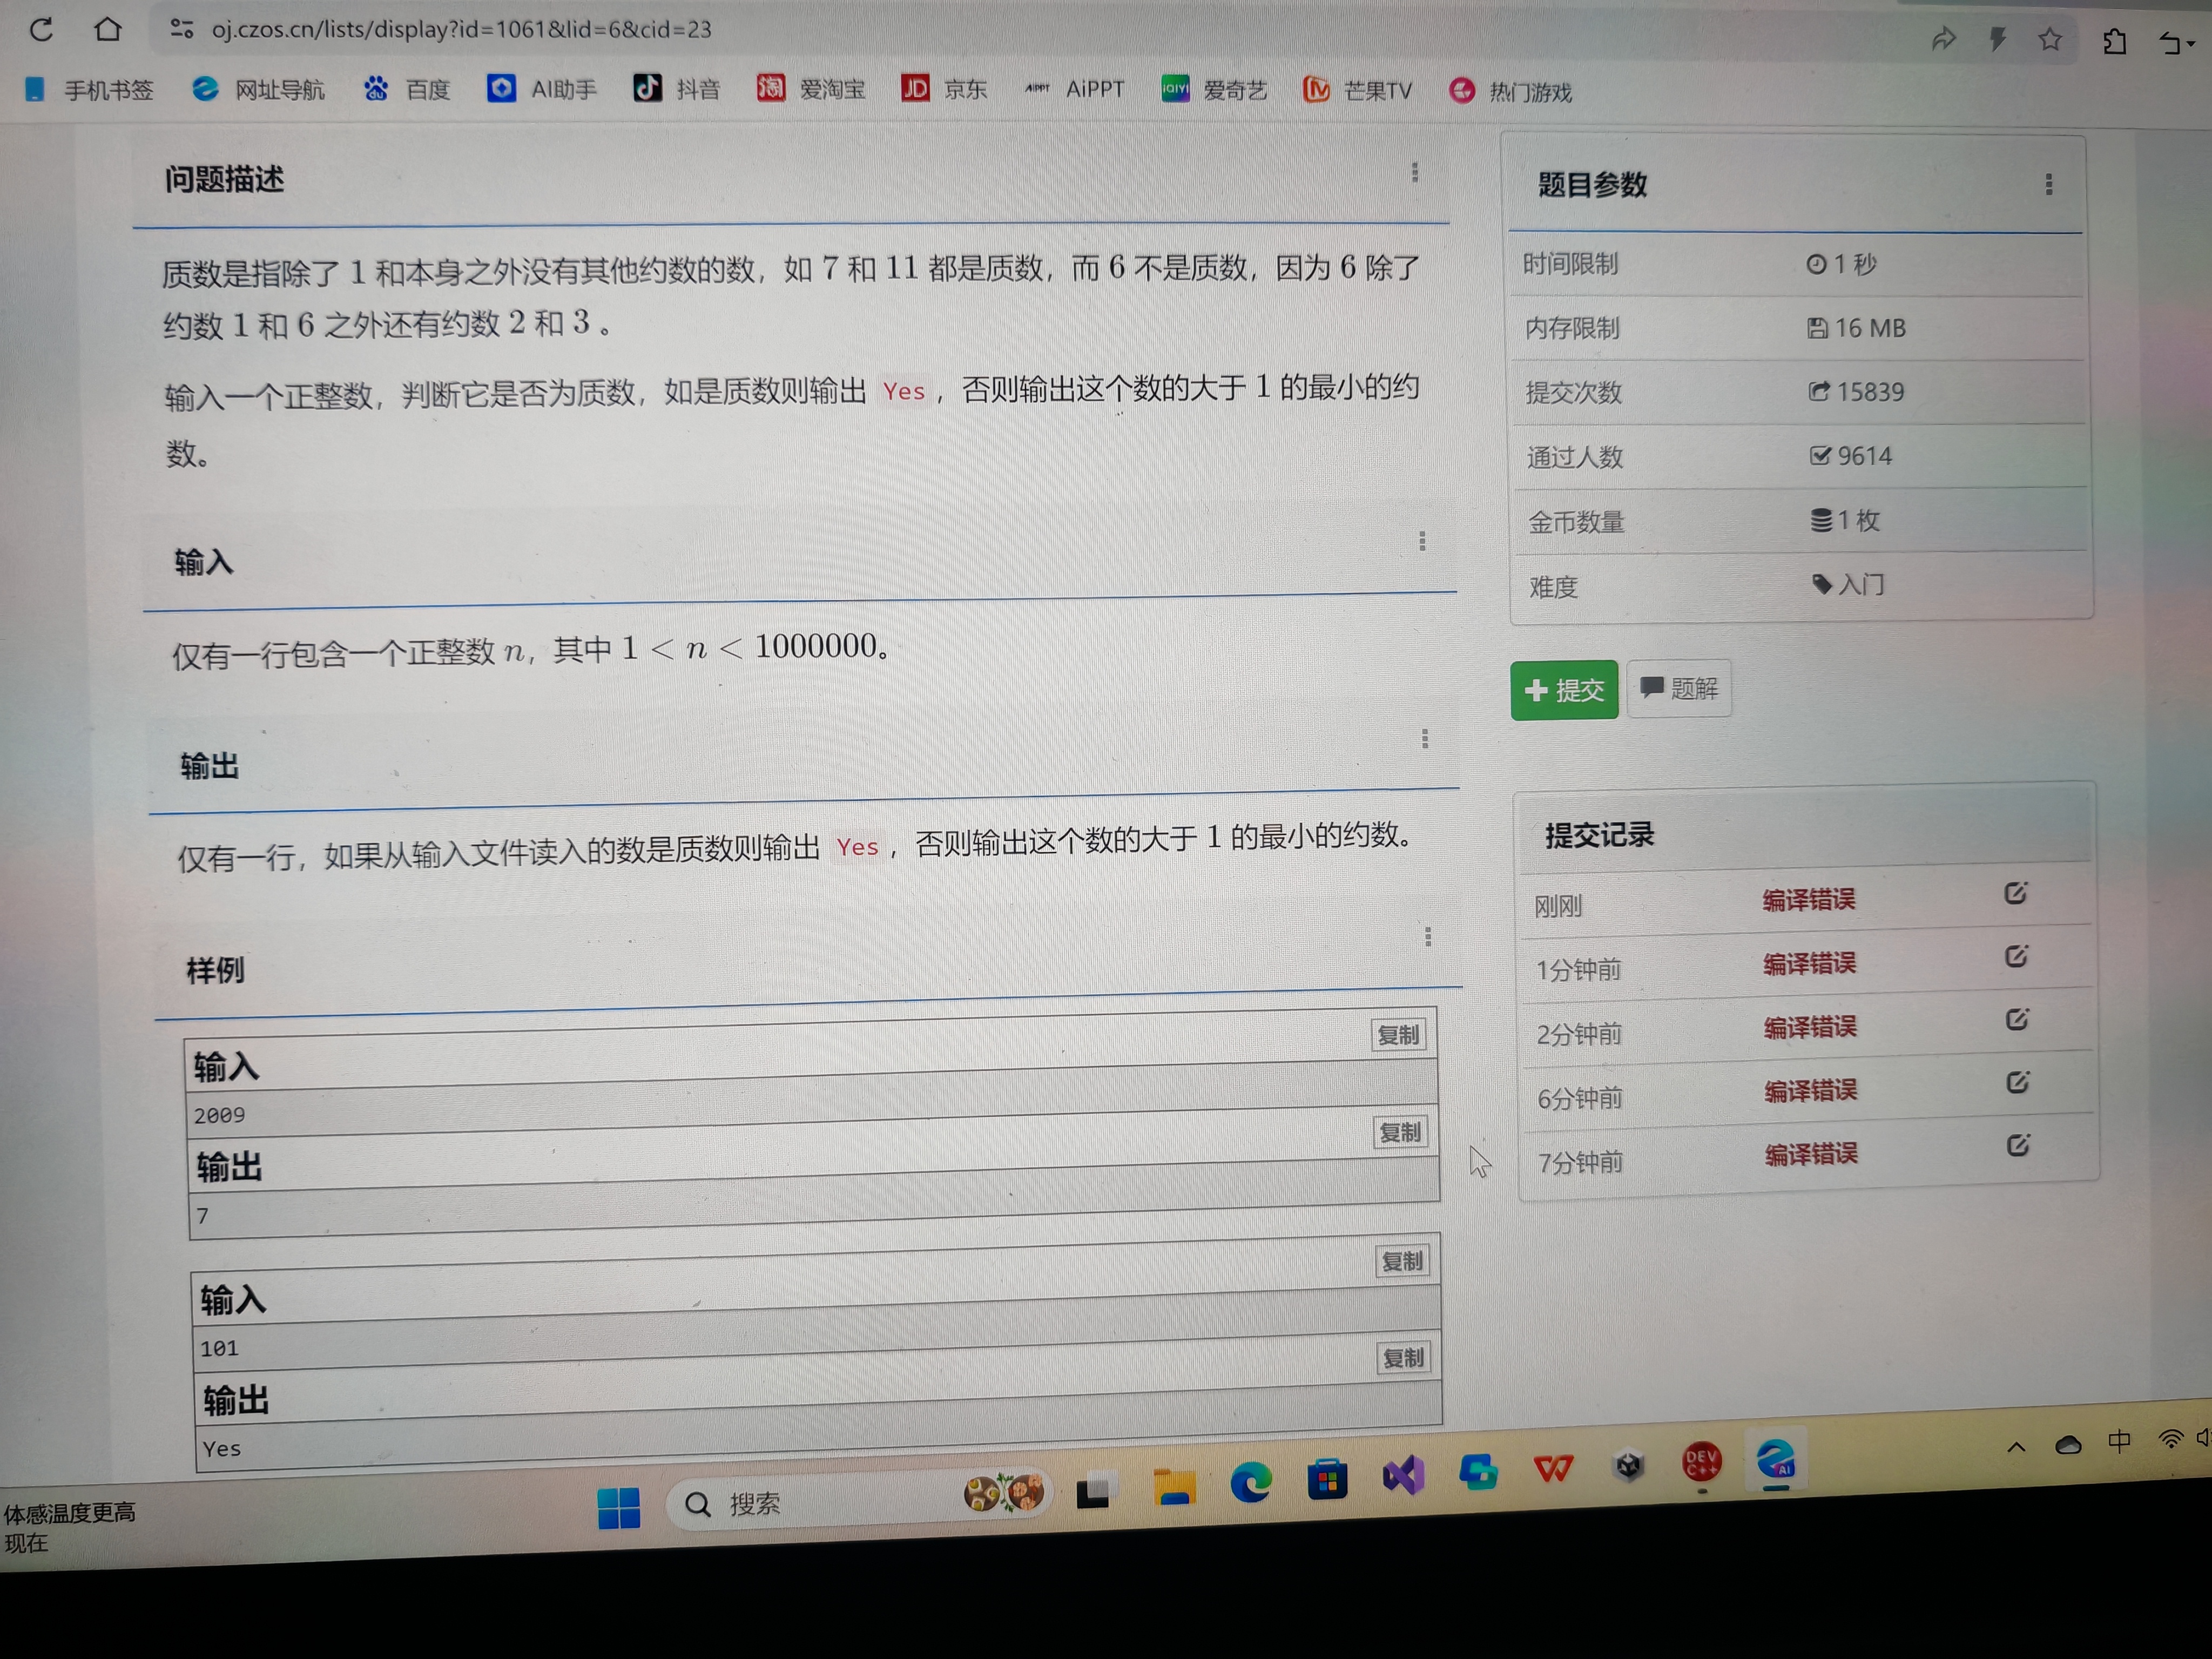The width and height of the screenshot is (2212, 1659).
Task: Bookmark this page with the star icon
Action: tap(2050, 39)
